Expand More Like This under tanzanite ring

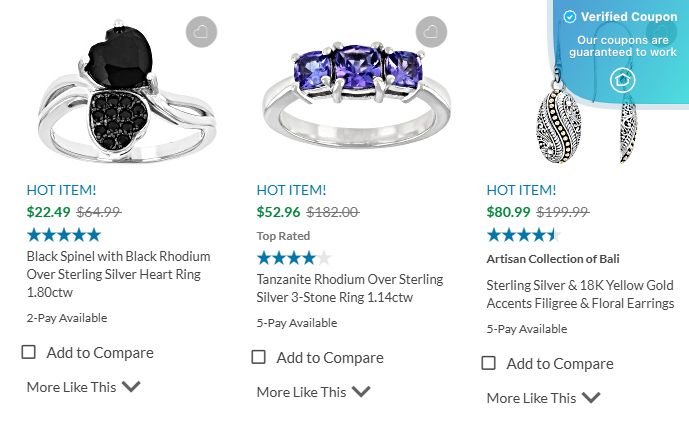314,392
